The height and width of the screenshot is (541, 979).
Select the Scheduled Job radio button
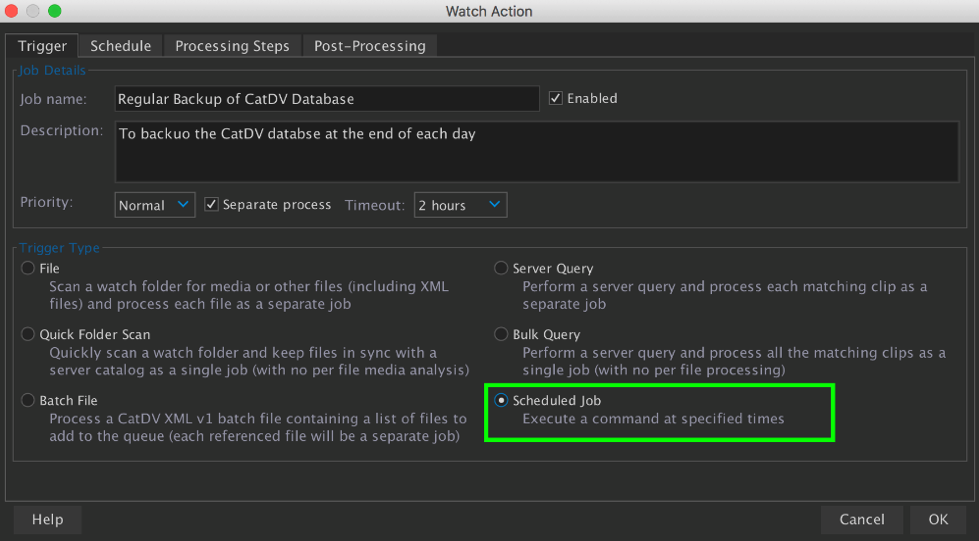coord(502,400)
